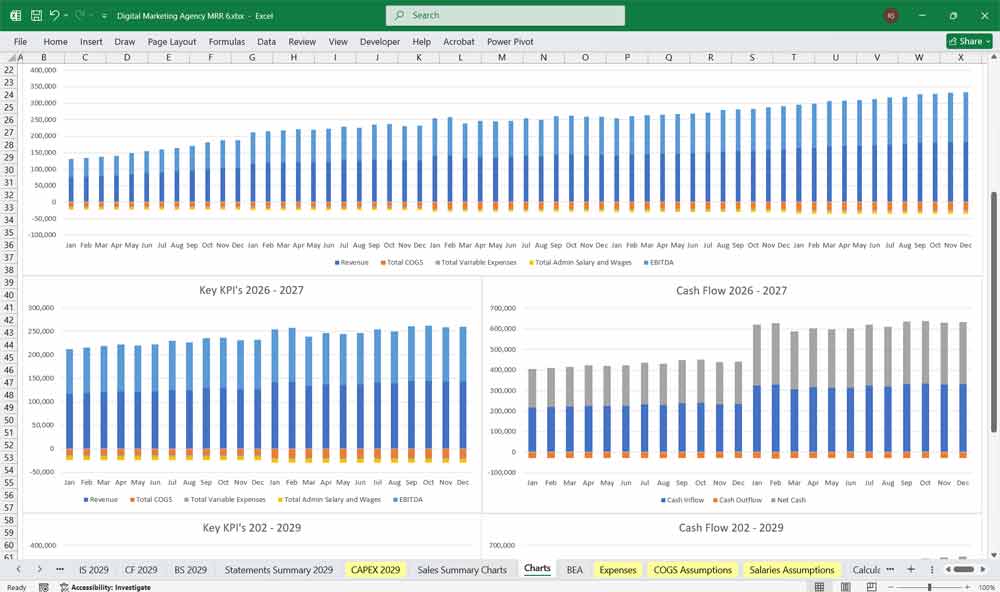
Task: Open the Formulas ribbon tab
Action: click(x=226, y=42)
